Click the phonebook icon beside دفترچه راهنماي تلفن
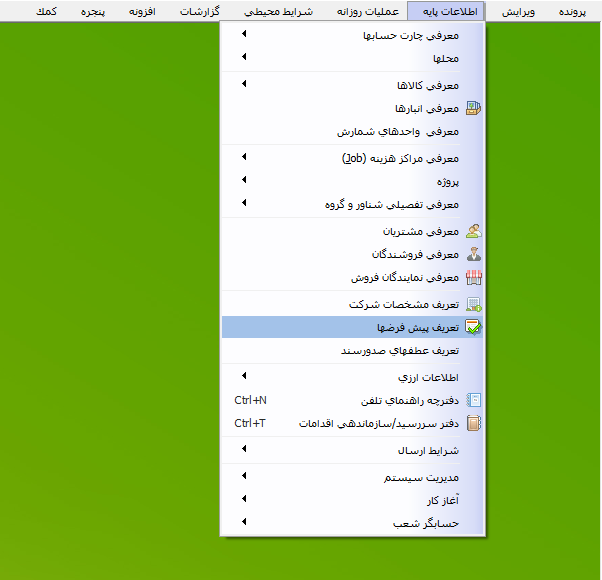Viewport: 602px width, 580px height. click(473, 400)
